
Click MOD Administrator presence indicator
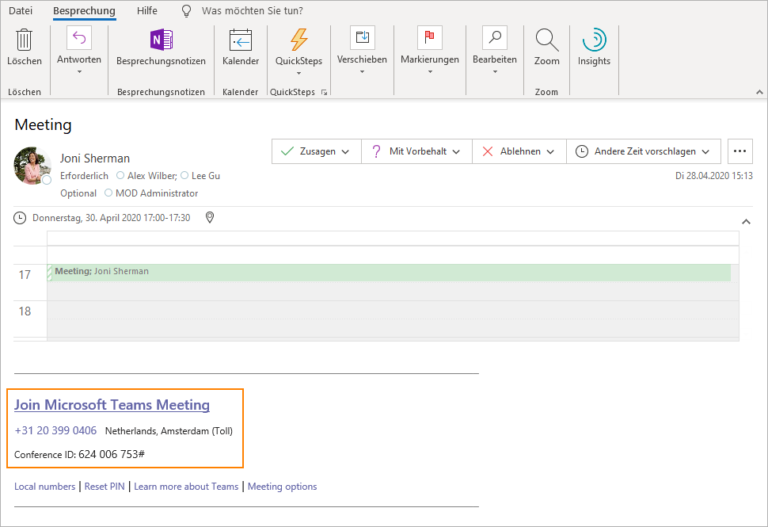click(x=108, y=193)
